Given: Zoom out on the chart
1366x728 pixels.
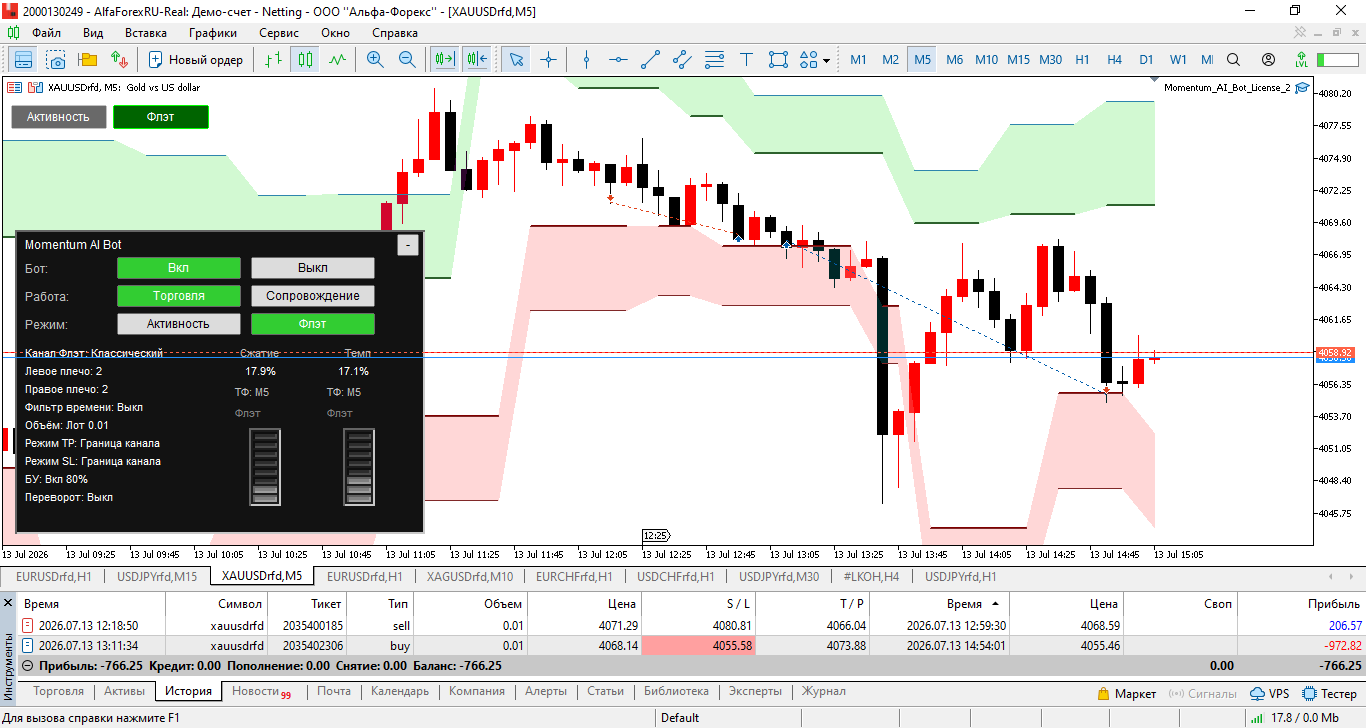Looking at the screenshot, I should [x=407, y=60].
